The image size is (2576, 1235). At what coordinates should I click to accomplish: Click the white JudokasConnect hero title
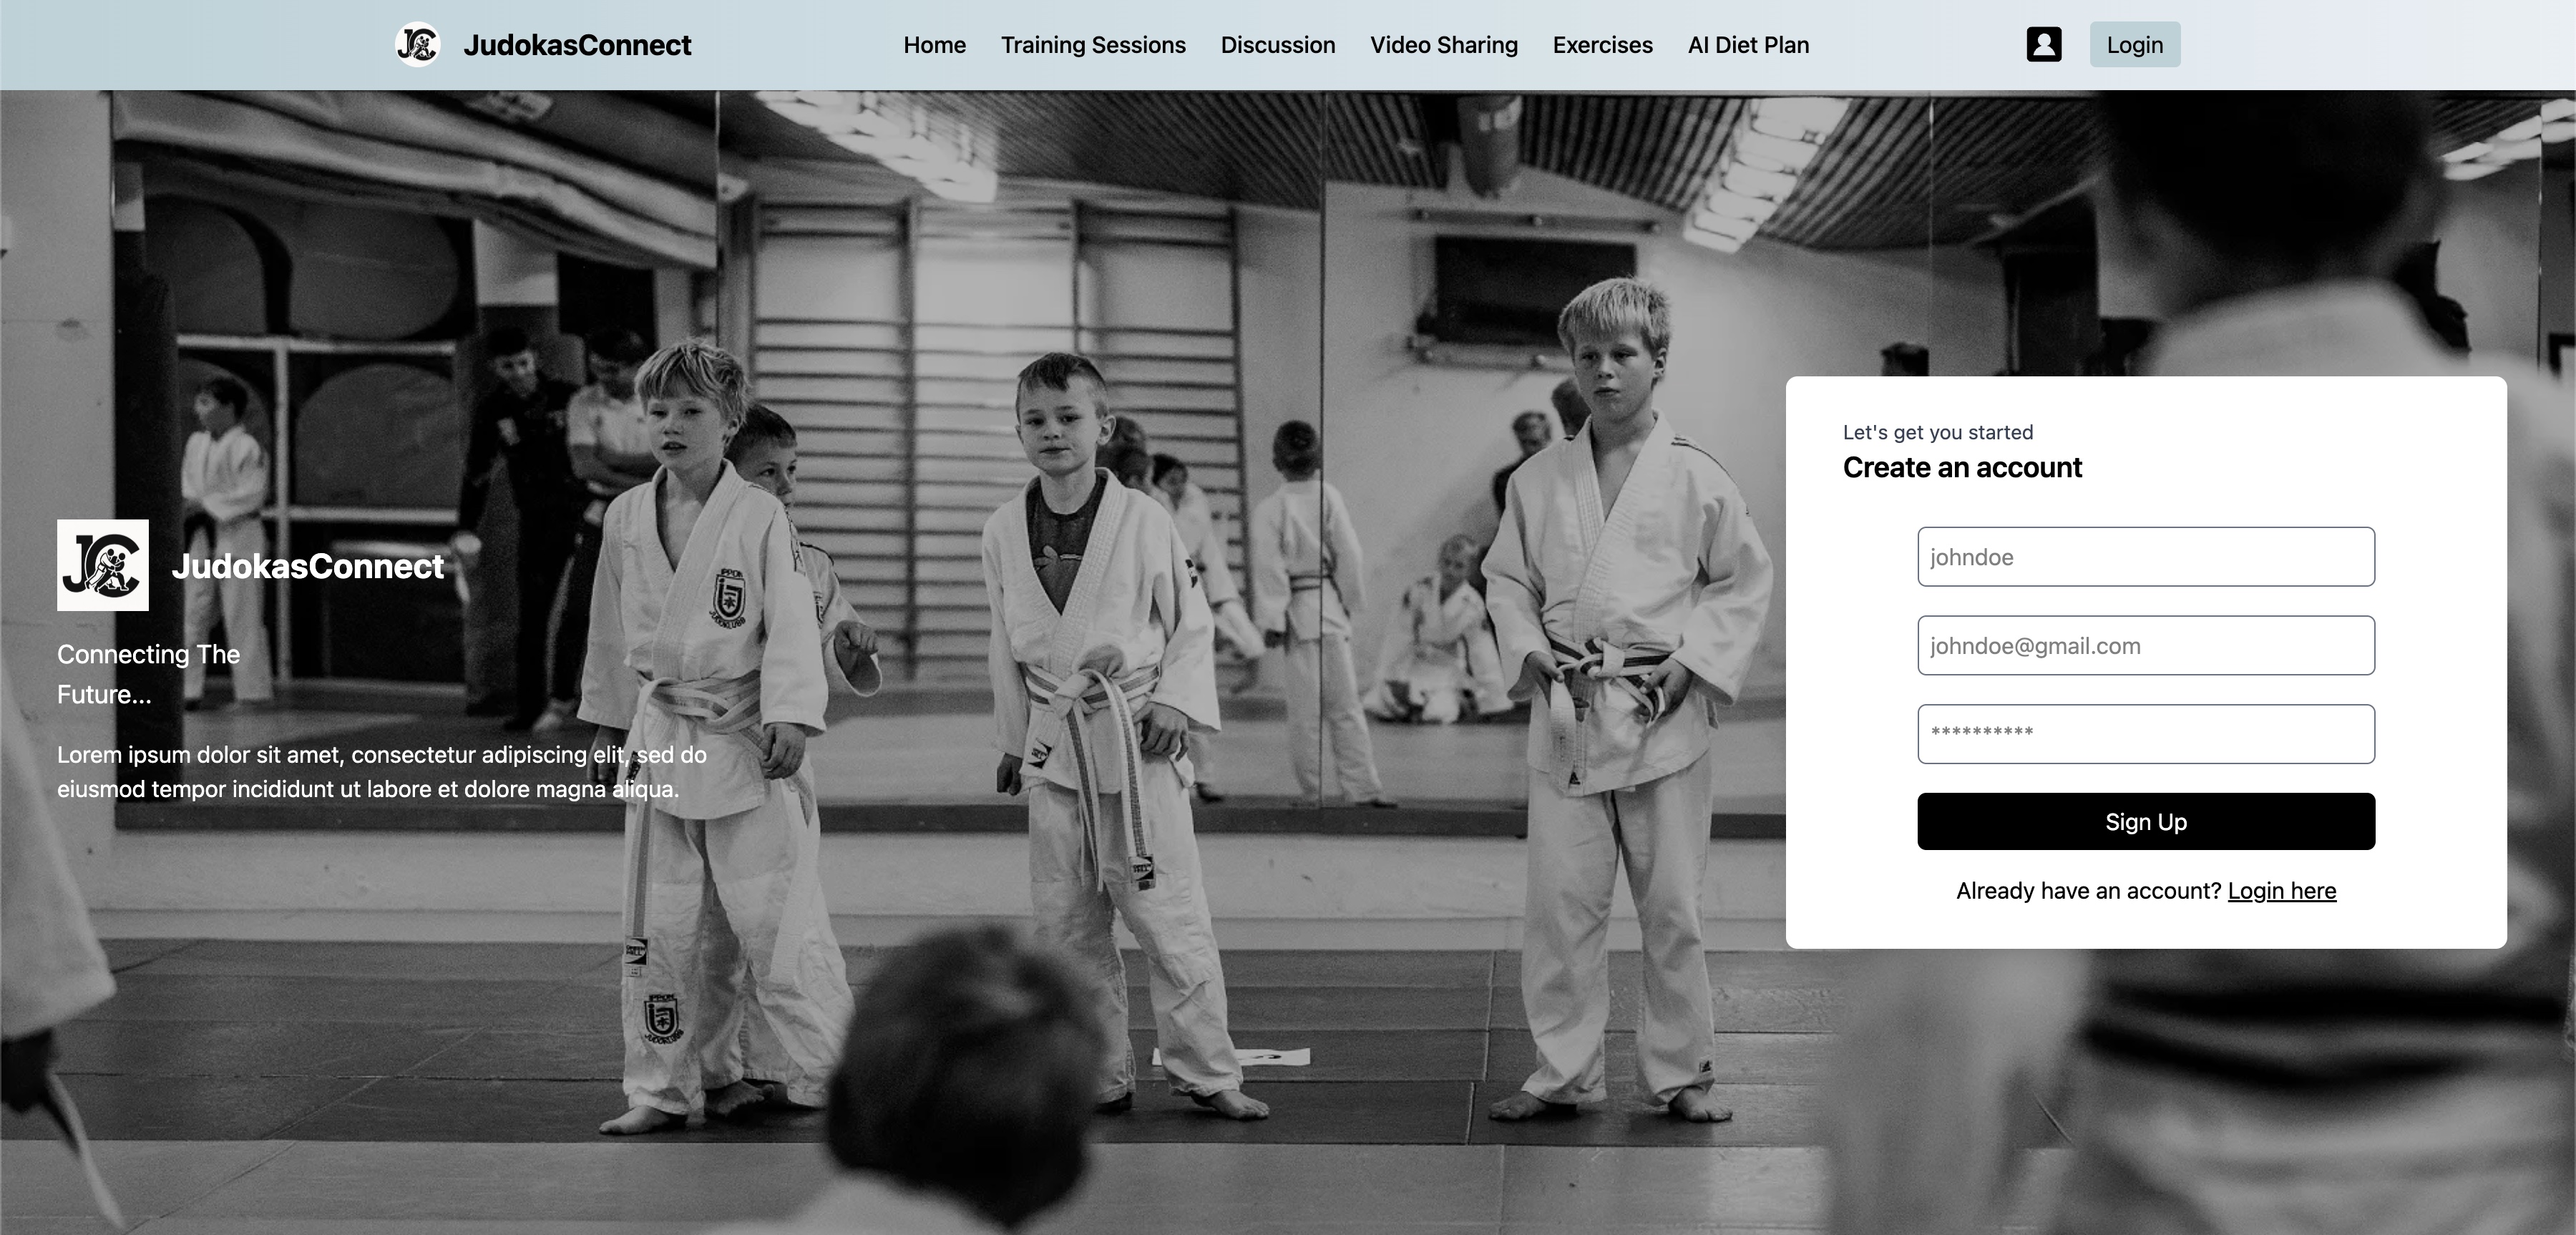(x=307, y=566)
